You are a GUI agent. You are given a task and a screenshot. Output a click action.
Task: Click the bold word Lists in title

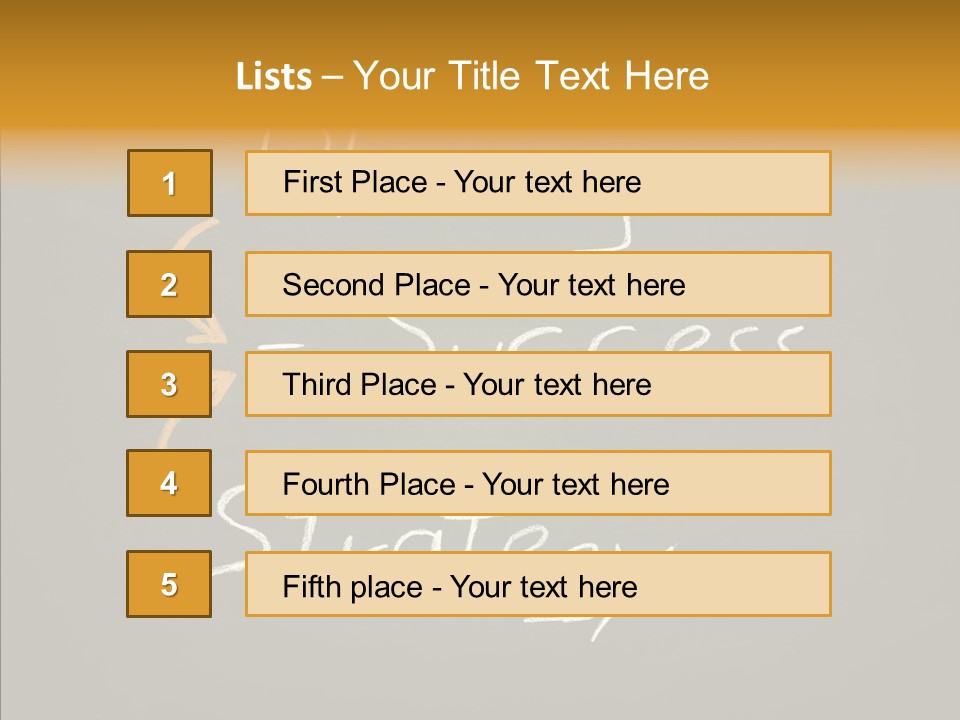pyautogui.click(x=274, y=77)
